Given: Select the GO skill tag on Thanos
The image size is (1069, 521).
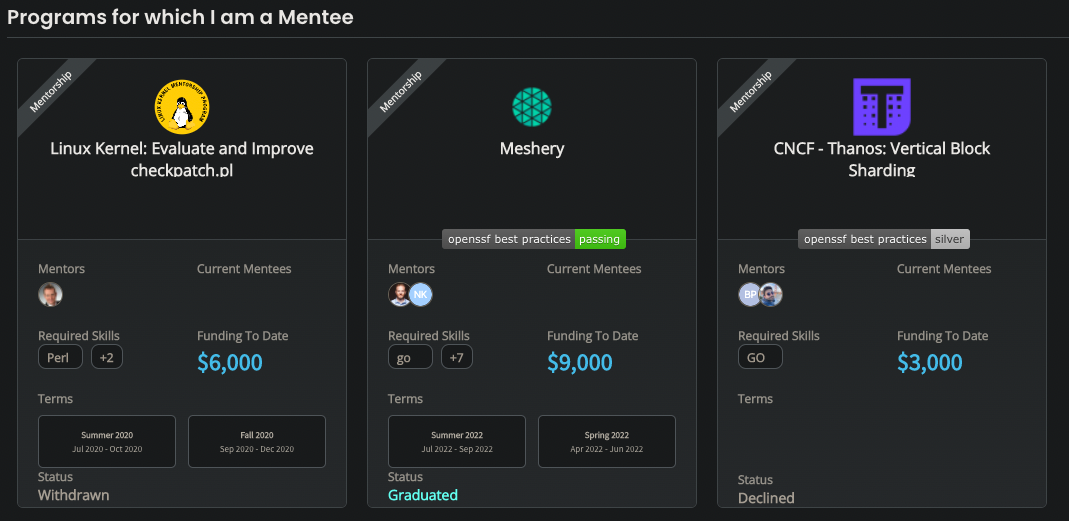Looking at the screenshot, I should [x=760, y=357].
